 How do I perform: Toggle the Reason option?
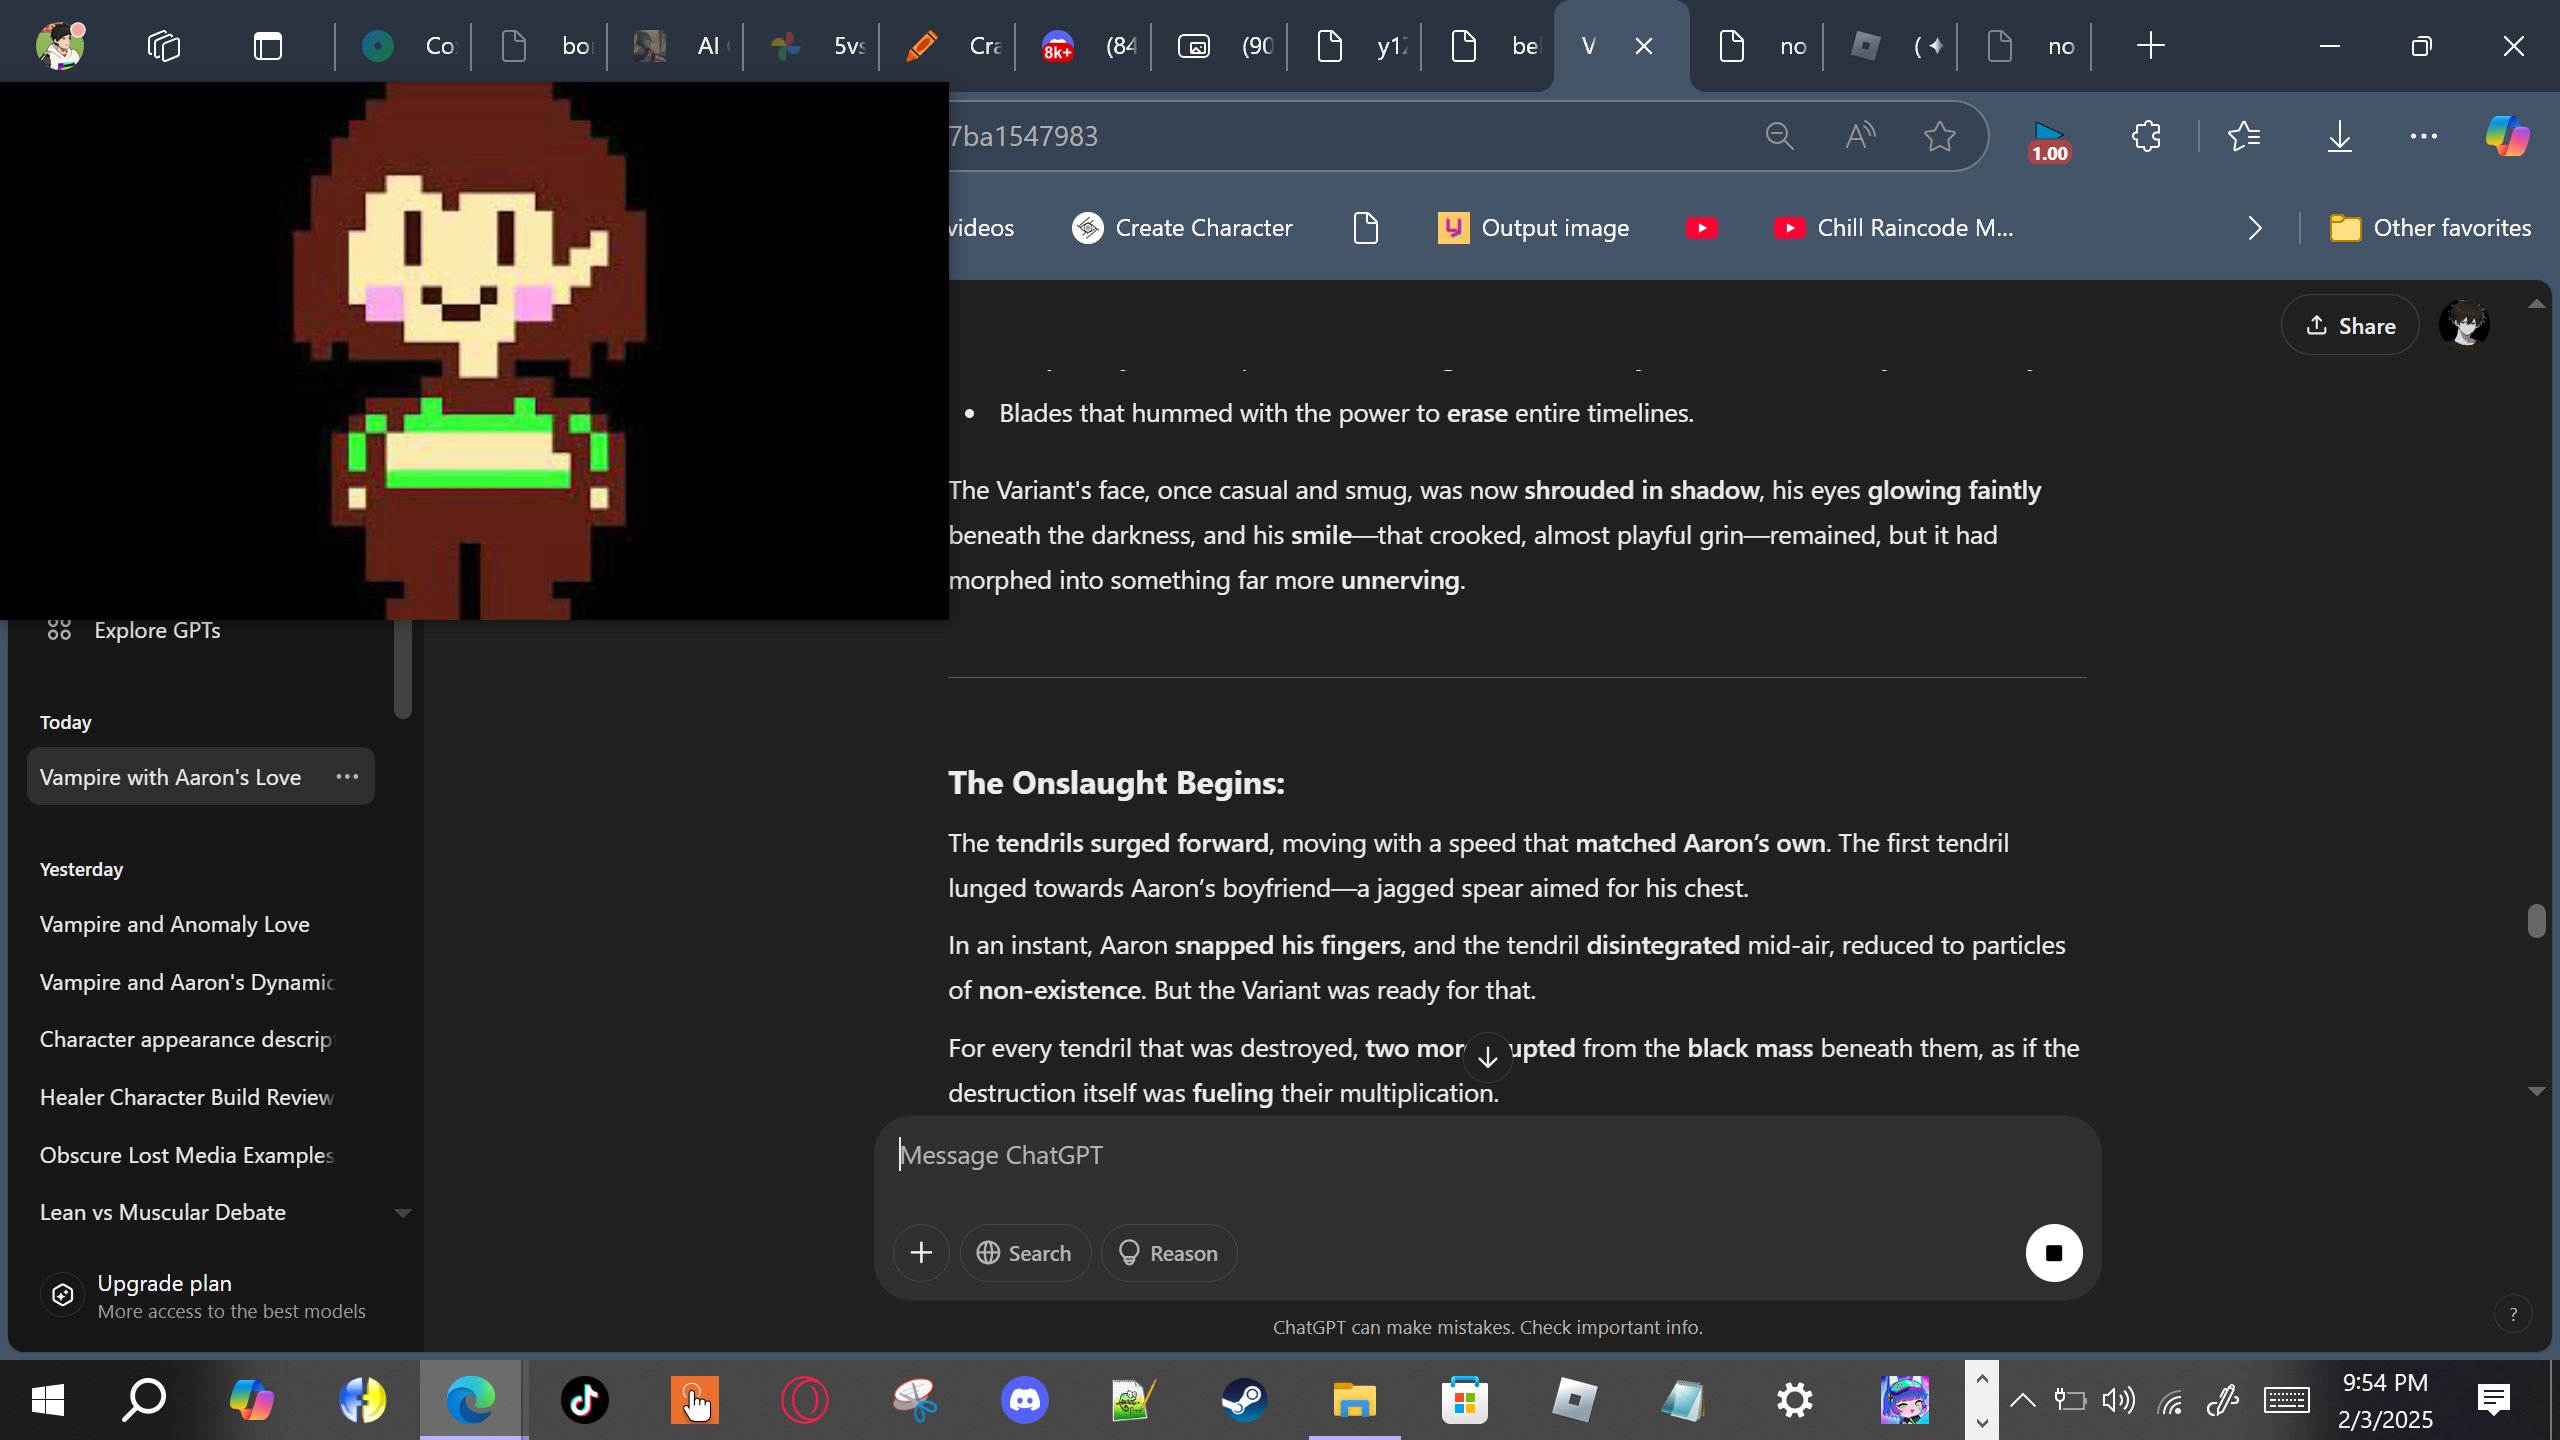pyautogui.click(x=1169, y=1253)
